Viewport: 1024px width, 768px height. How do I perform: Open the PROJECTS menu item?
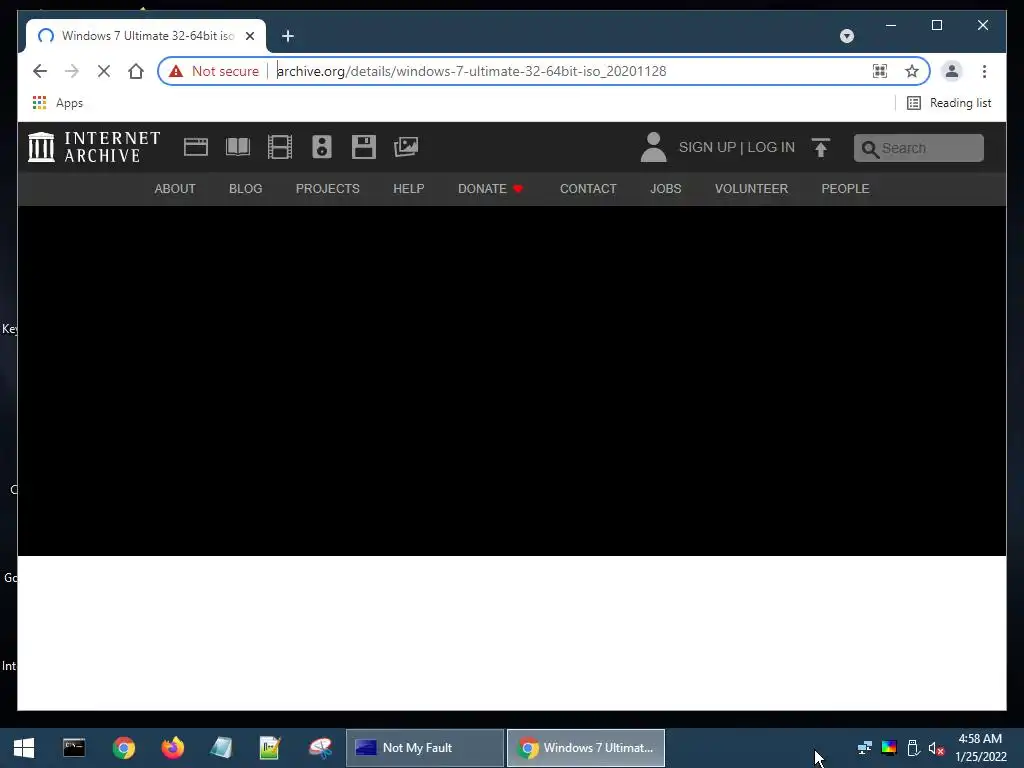click(328, 189)
